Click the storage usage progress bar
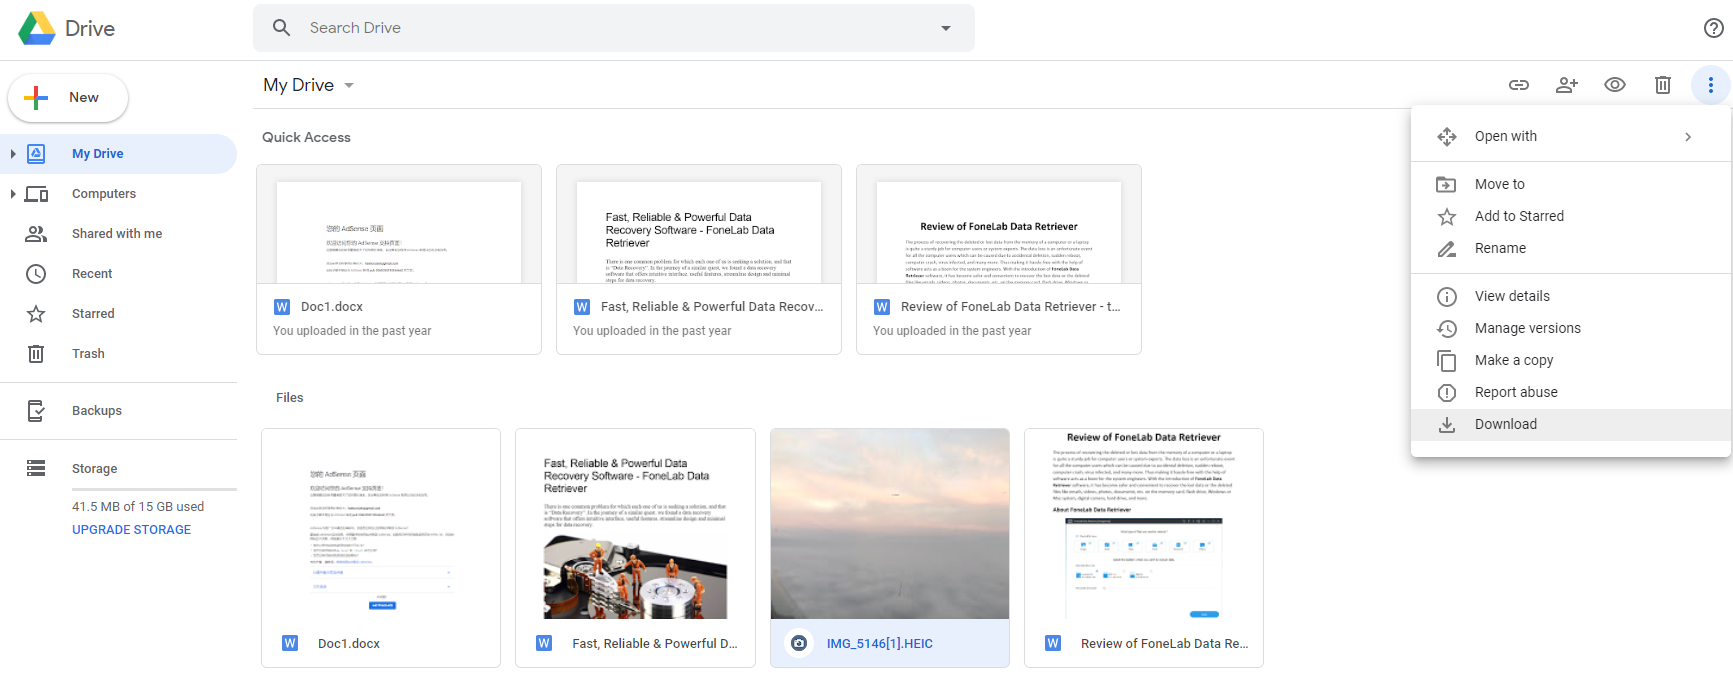This screenshot has width=1733, height=686. point(154,489)
